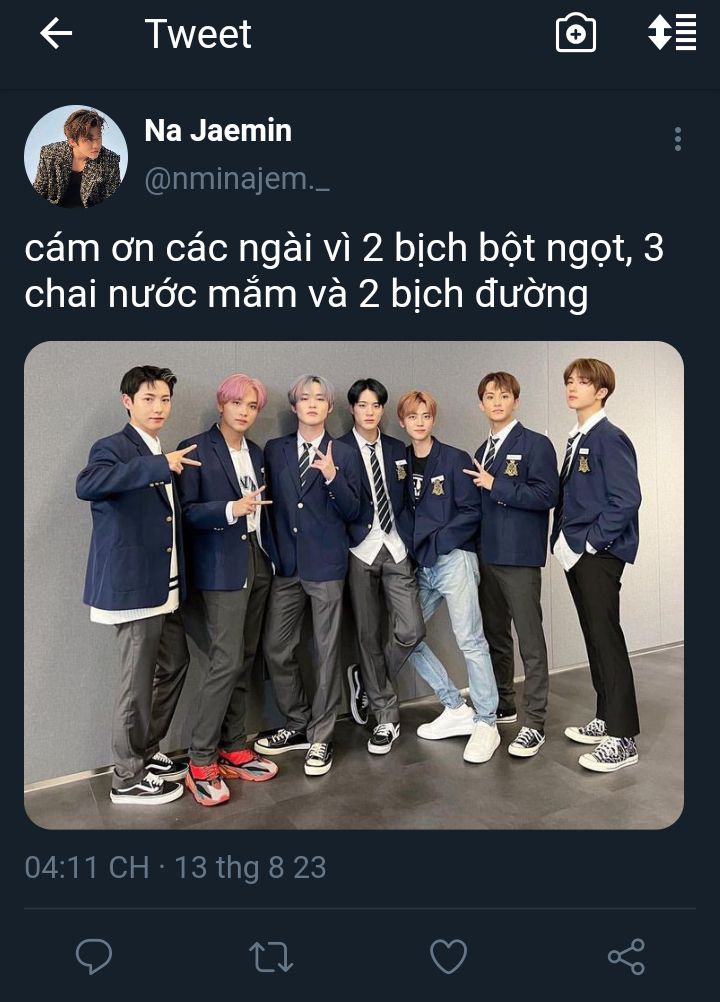Screen dimensions: 720x1002
Task: Share the tweet via the share icon
Action: 626,957
